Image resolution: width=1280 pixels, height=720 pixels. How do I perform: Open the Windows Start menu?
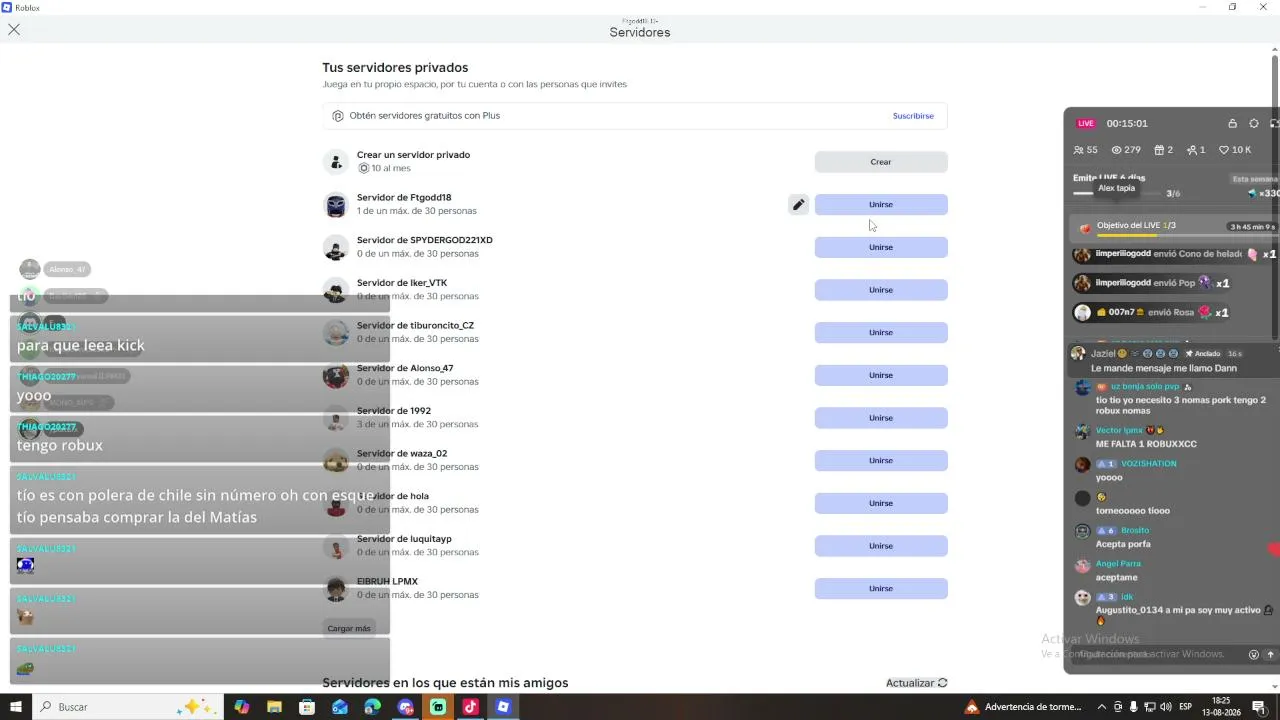coord(15,707)
